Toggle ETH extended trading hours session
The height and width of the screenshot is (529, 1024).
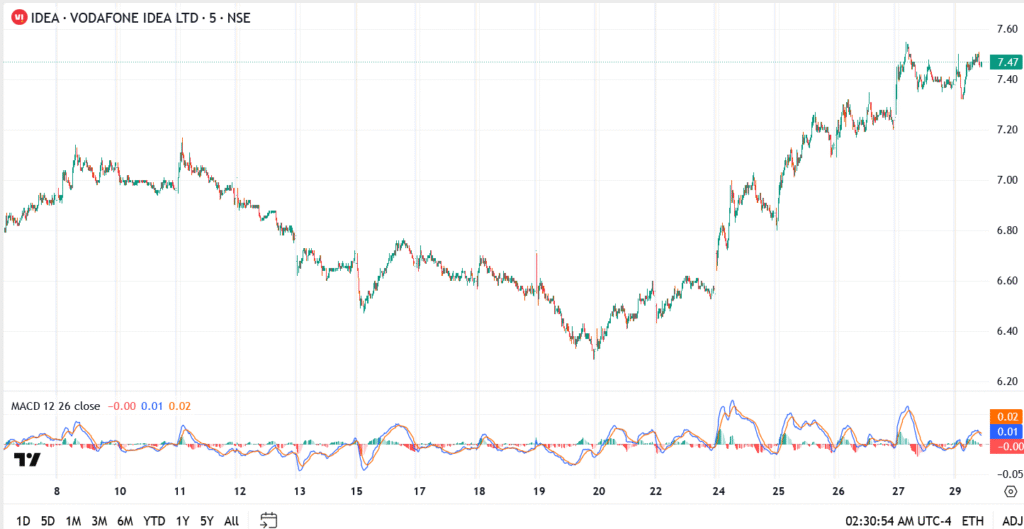(x=972, y=521)
